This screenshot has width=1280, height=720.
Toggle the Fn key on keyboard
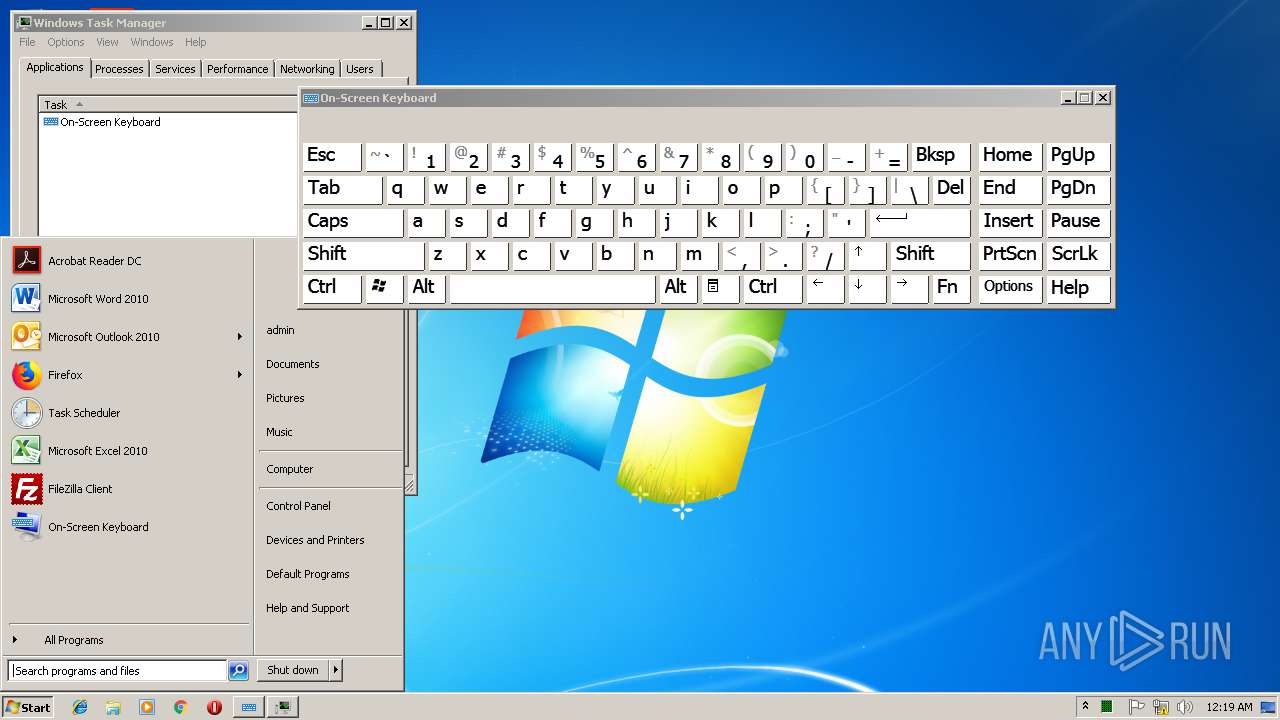coord(951,288)
